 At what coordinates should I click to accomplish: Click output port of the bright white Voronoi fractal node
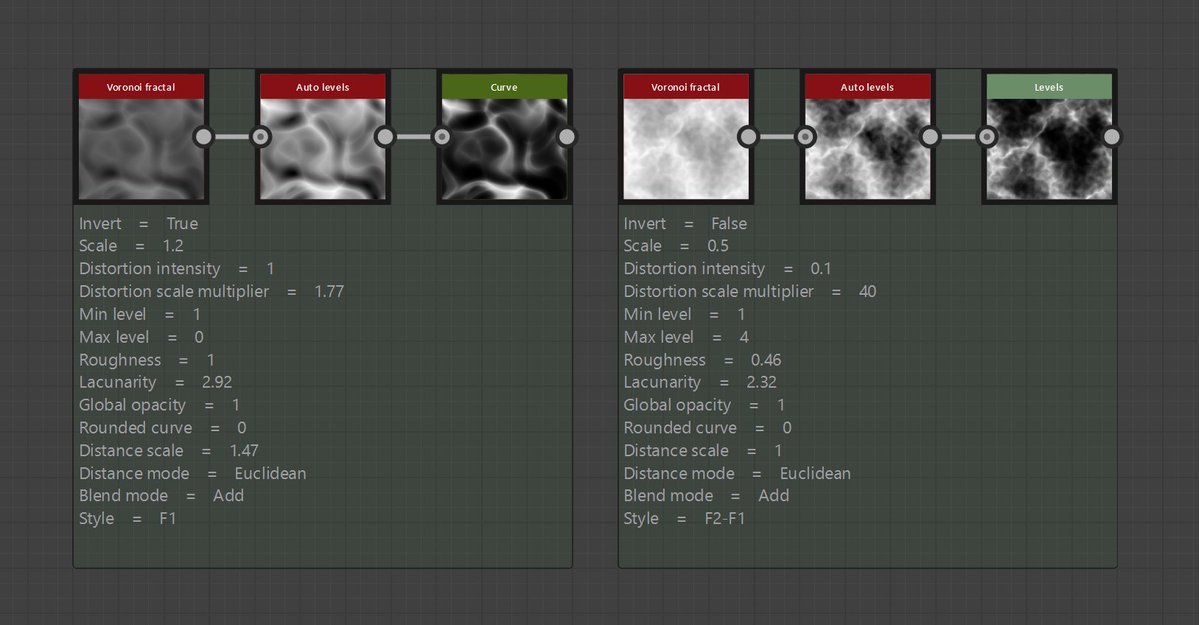tap(748, 137)
